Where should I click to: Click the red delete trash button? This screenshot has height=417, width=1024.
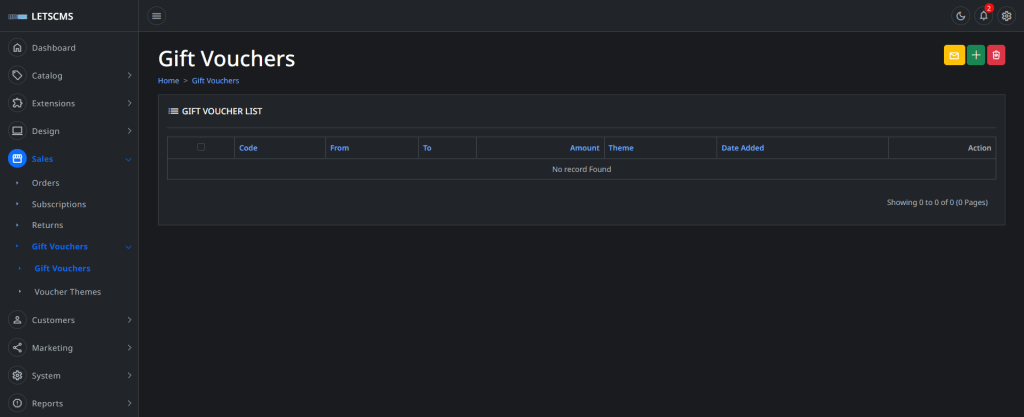click(x=996, y=55)
